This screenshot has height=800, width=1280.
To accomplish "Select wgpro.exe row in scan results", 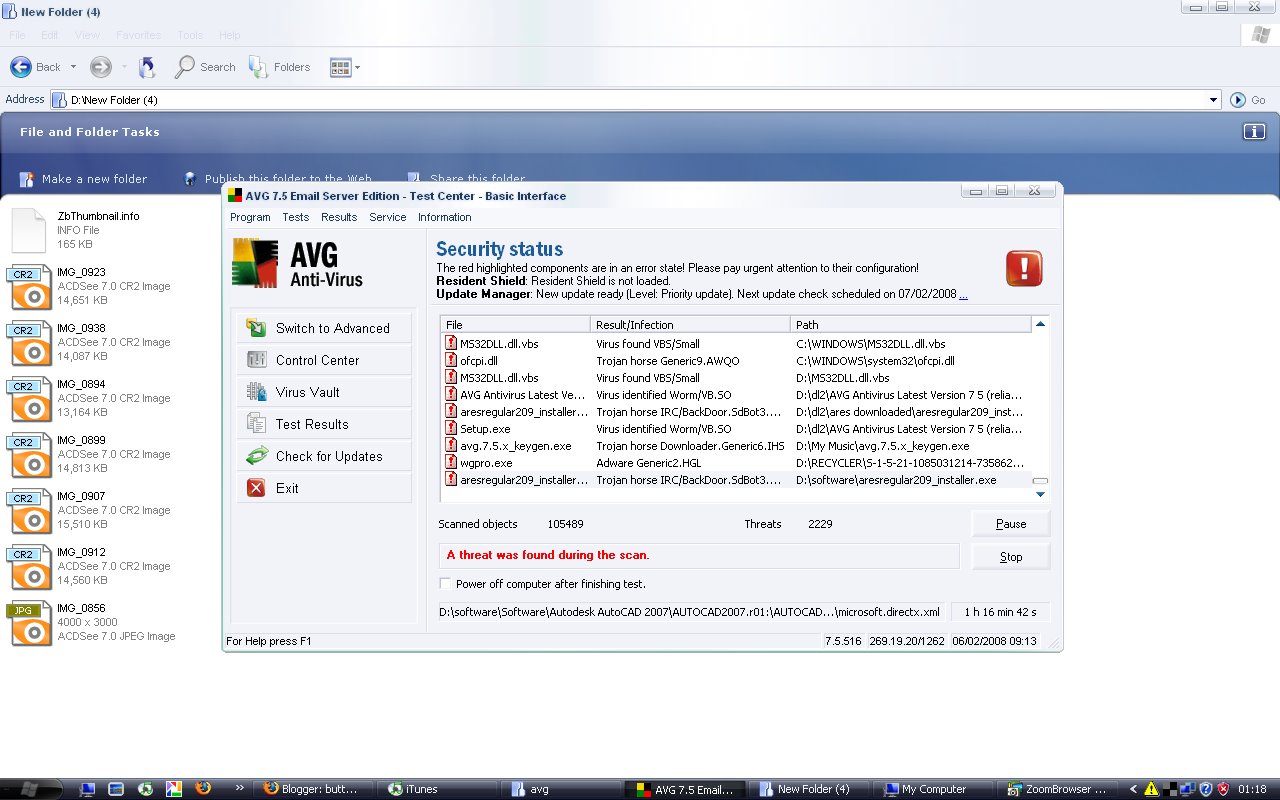I will pyautogui.click(x=736, y=463).
